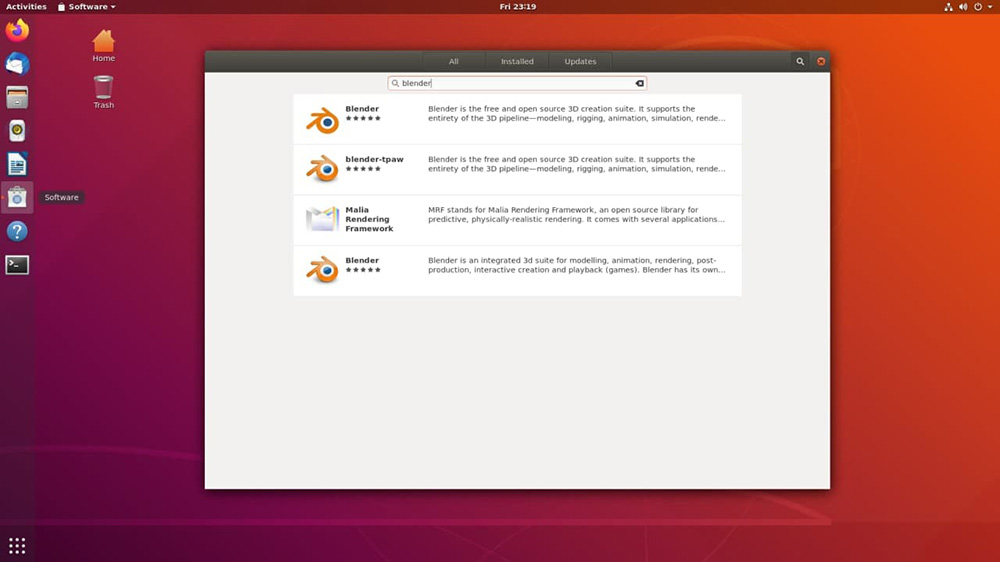Toggle the search icon in header bar
The image size is (1000, 562).
tap(800, 61)
